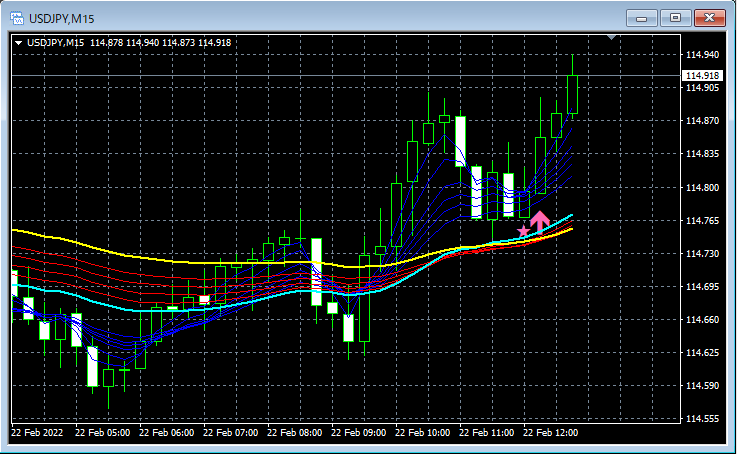This screenshot has width=738, height=454.
Task: Click the chart window icon in title bar
Action: pyautogui.click(x=17, y=18)
